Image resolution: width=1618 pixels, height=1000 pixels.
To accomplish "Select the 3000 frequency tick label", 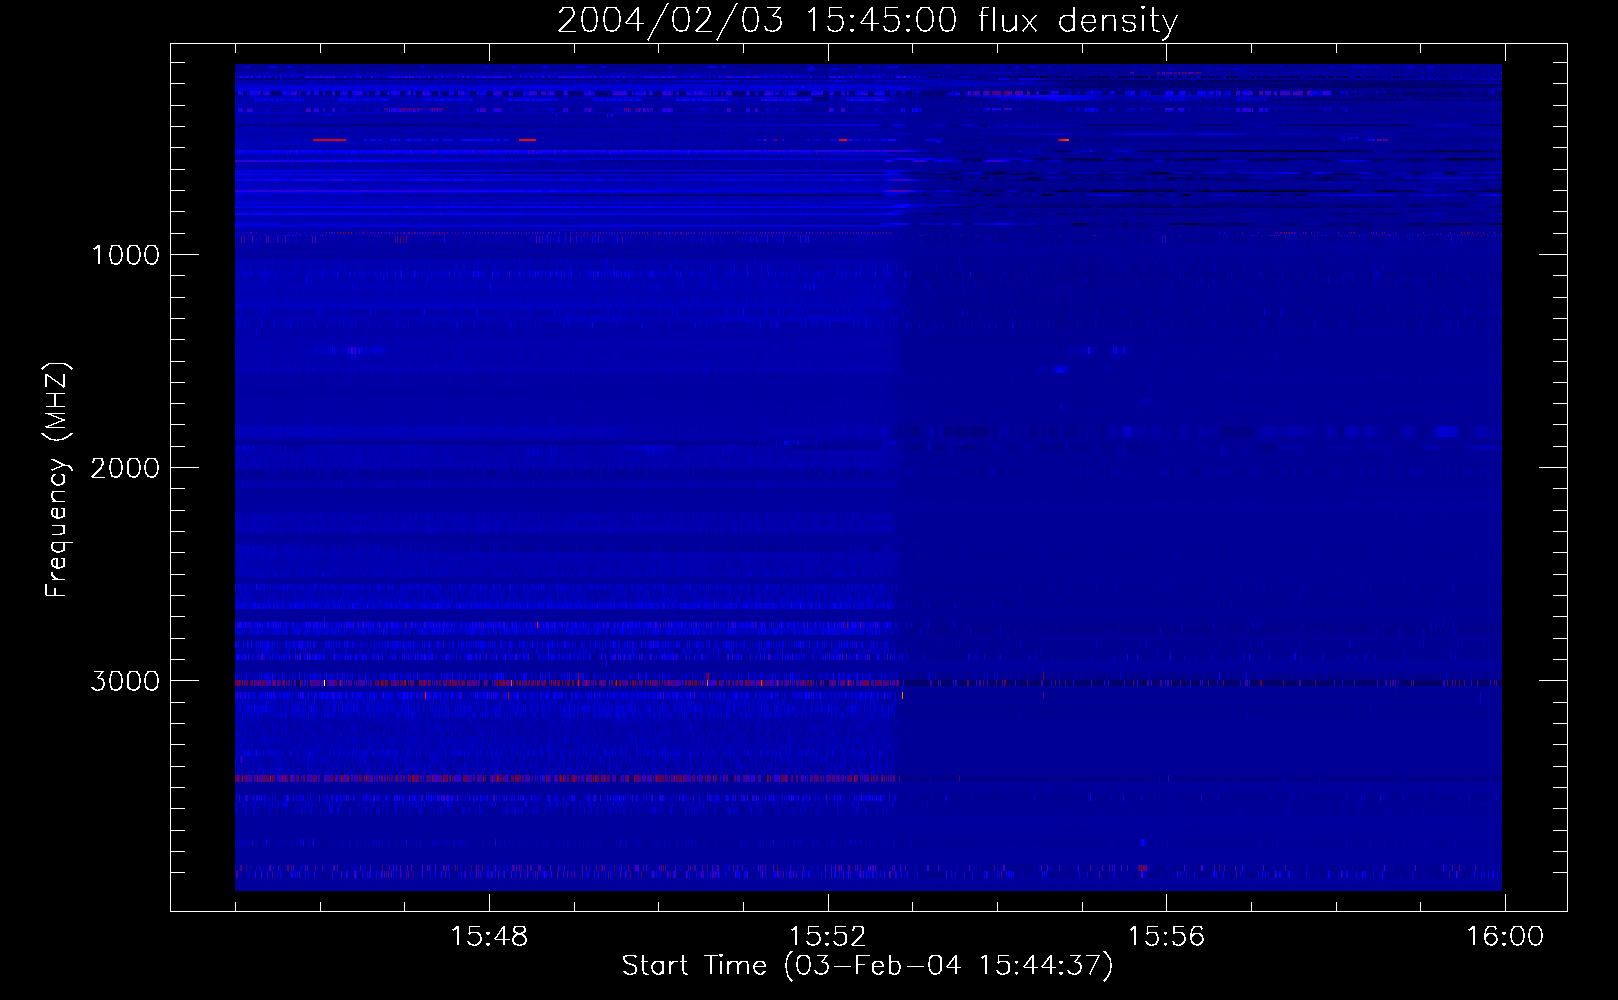I will click(x=125, y=681).
